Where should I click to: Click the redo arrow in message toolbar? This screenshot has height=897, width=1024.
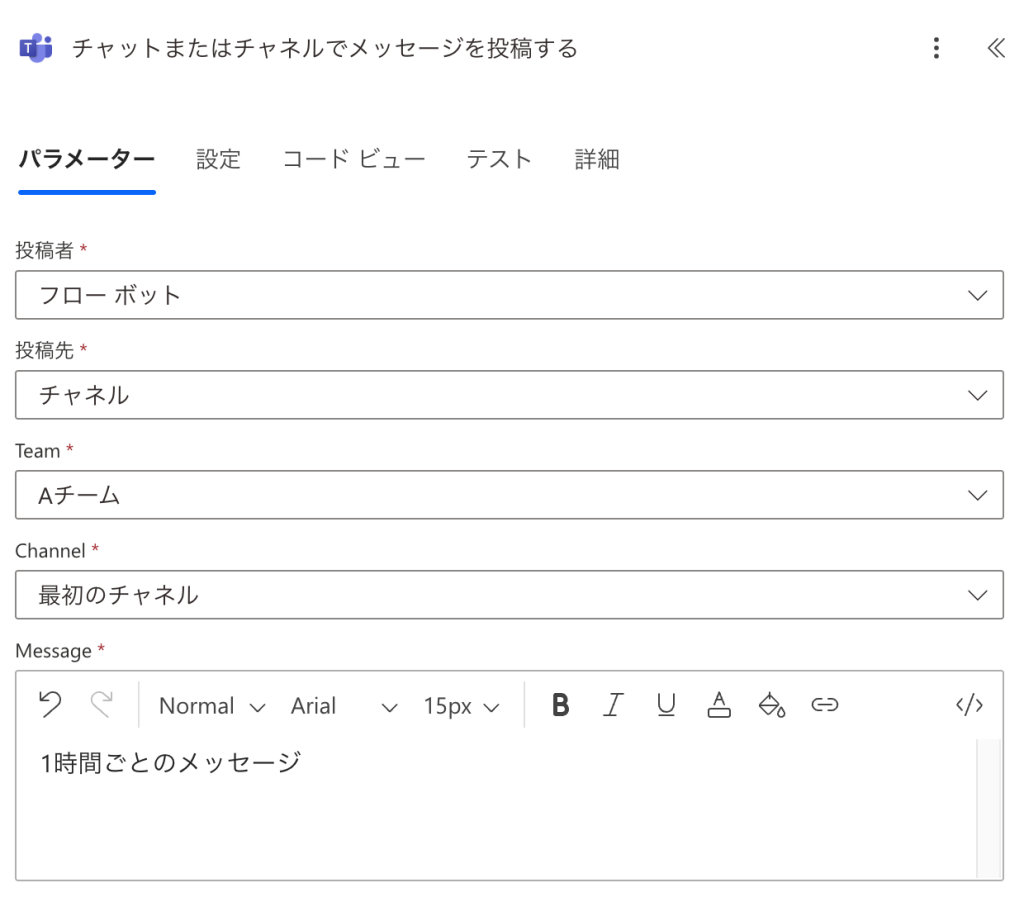(102, 704)
